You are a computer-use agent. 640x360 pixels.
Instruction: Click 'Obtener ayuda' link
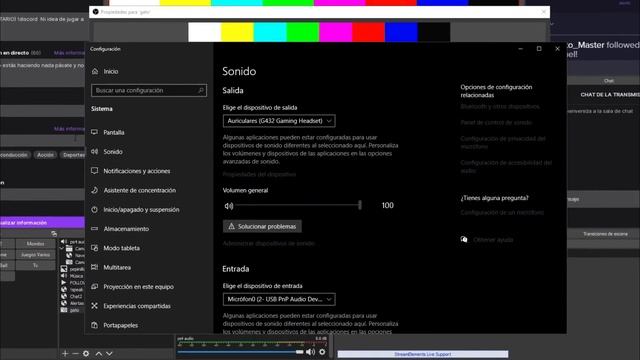493,240
